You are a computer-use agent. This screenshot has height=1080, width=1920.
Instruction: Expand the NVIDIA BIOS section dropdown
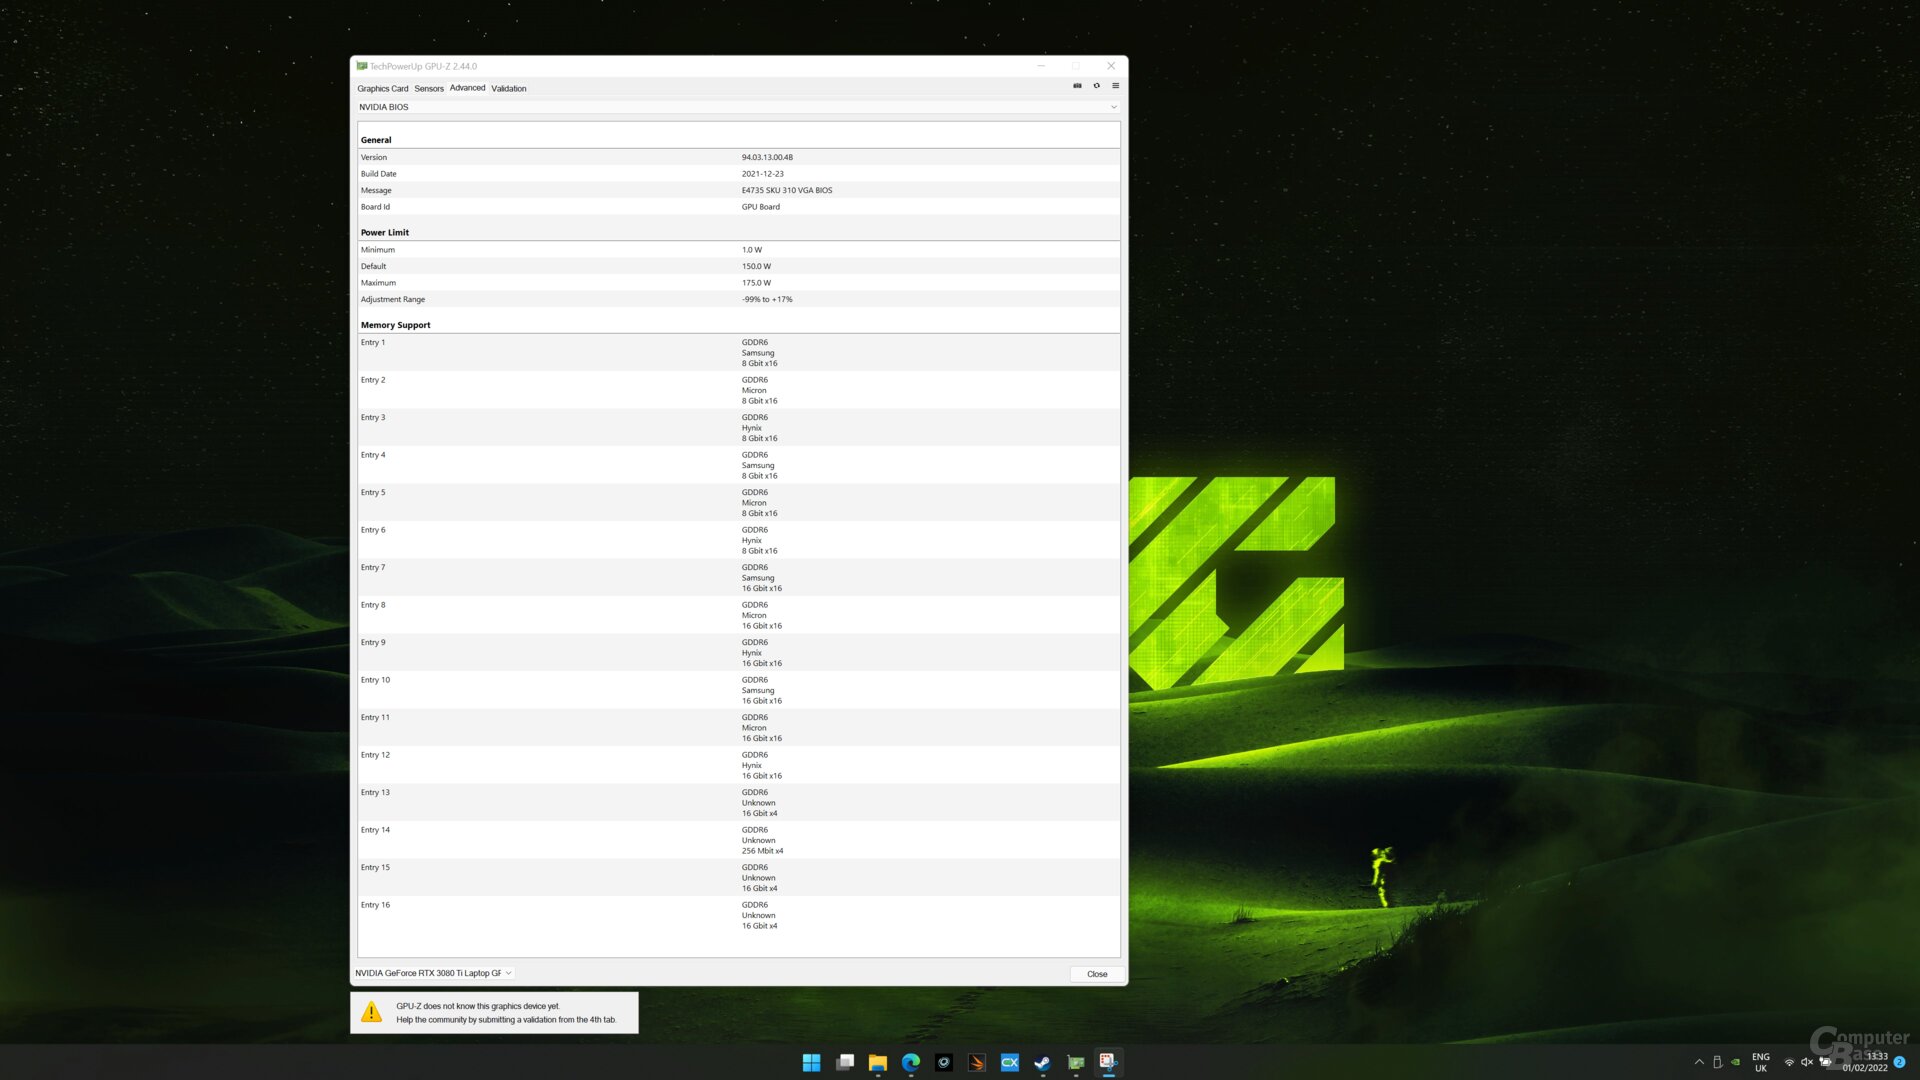tap(738, 107)
